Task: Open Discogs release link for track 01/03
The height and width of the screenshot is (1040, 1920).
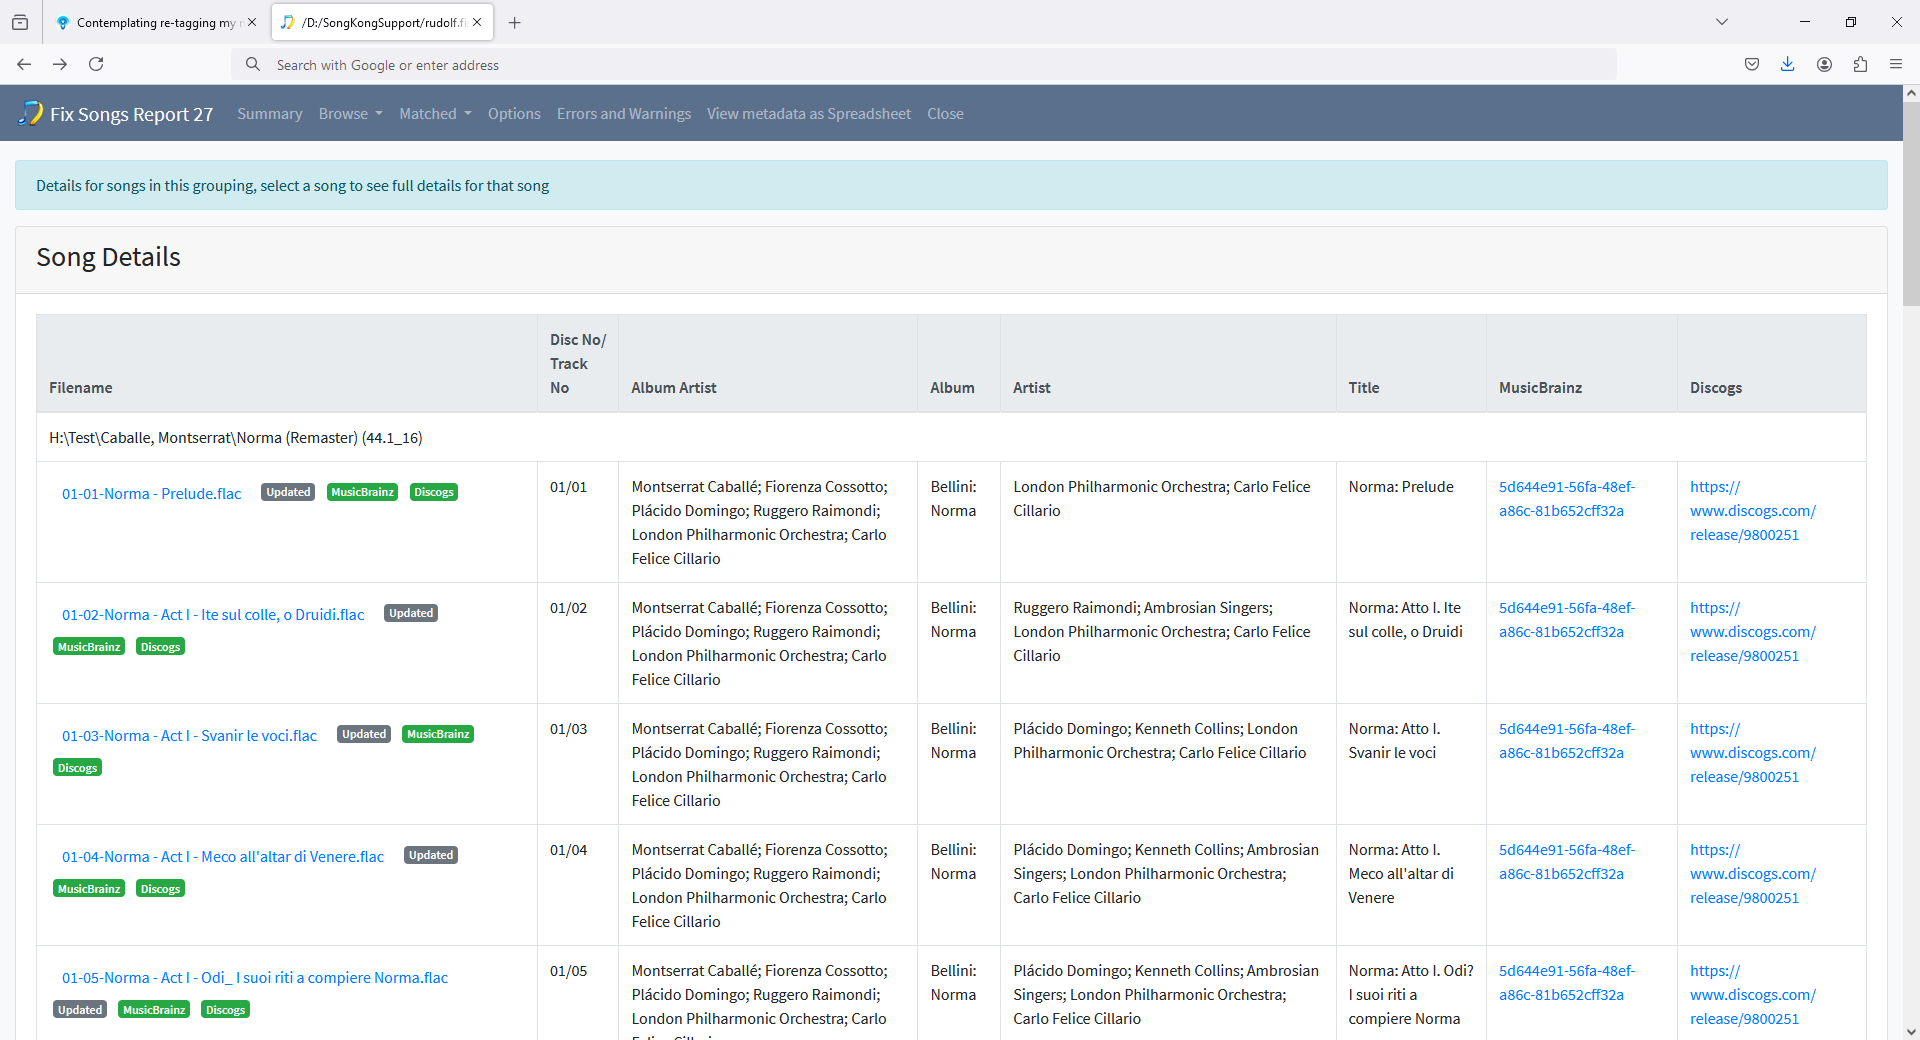Action: click(x=1753, y=753)
